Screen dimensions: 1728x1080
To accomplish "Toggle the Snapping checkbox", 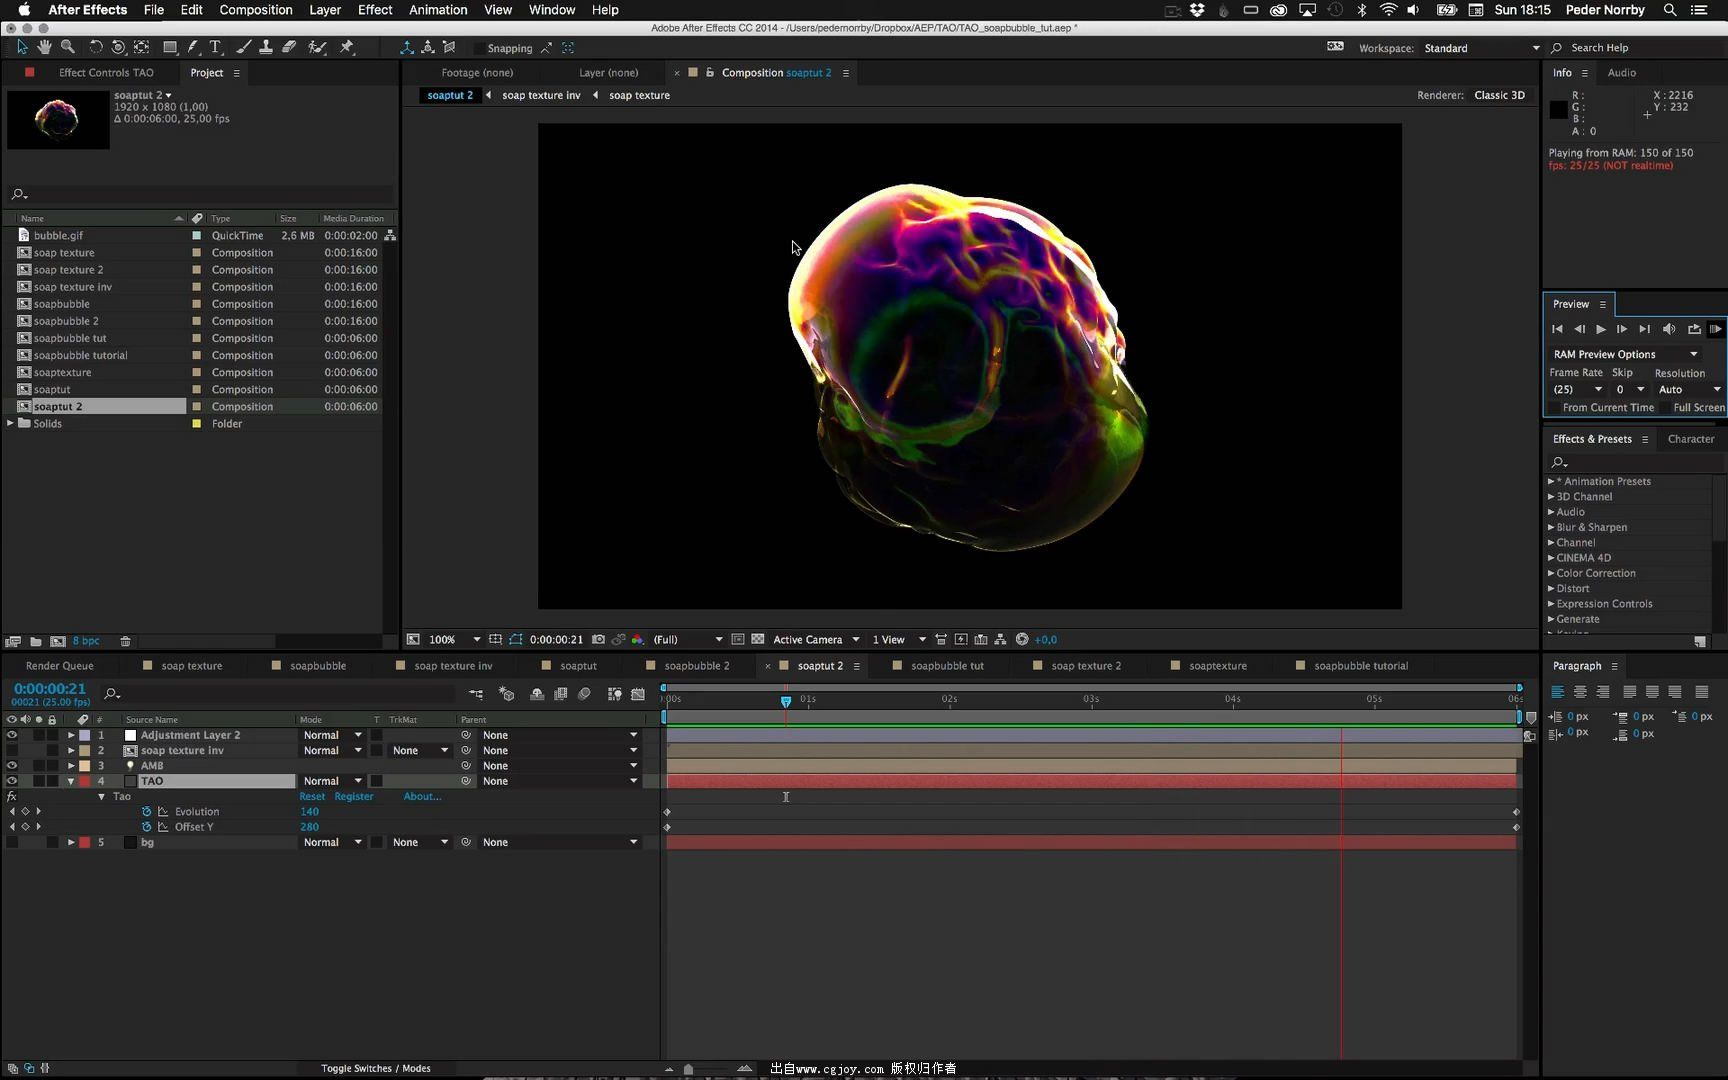I will (479, 48).
